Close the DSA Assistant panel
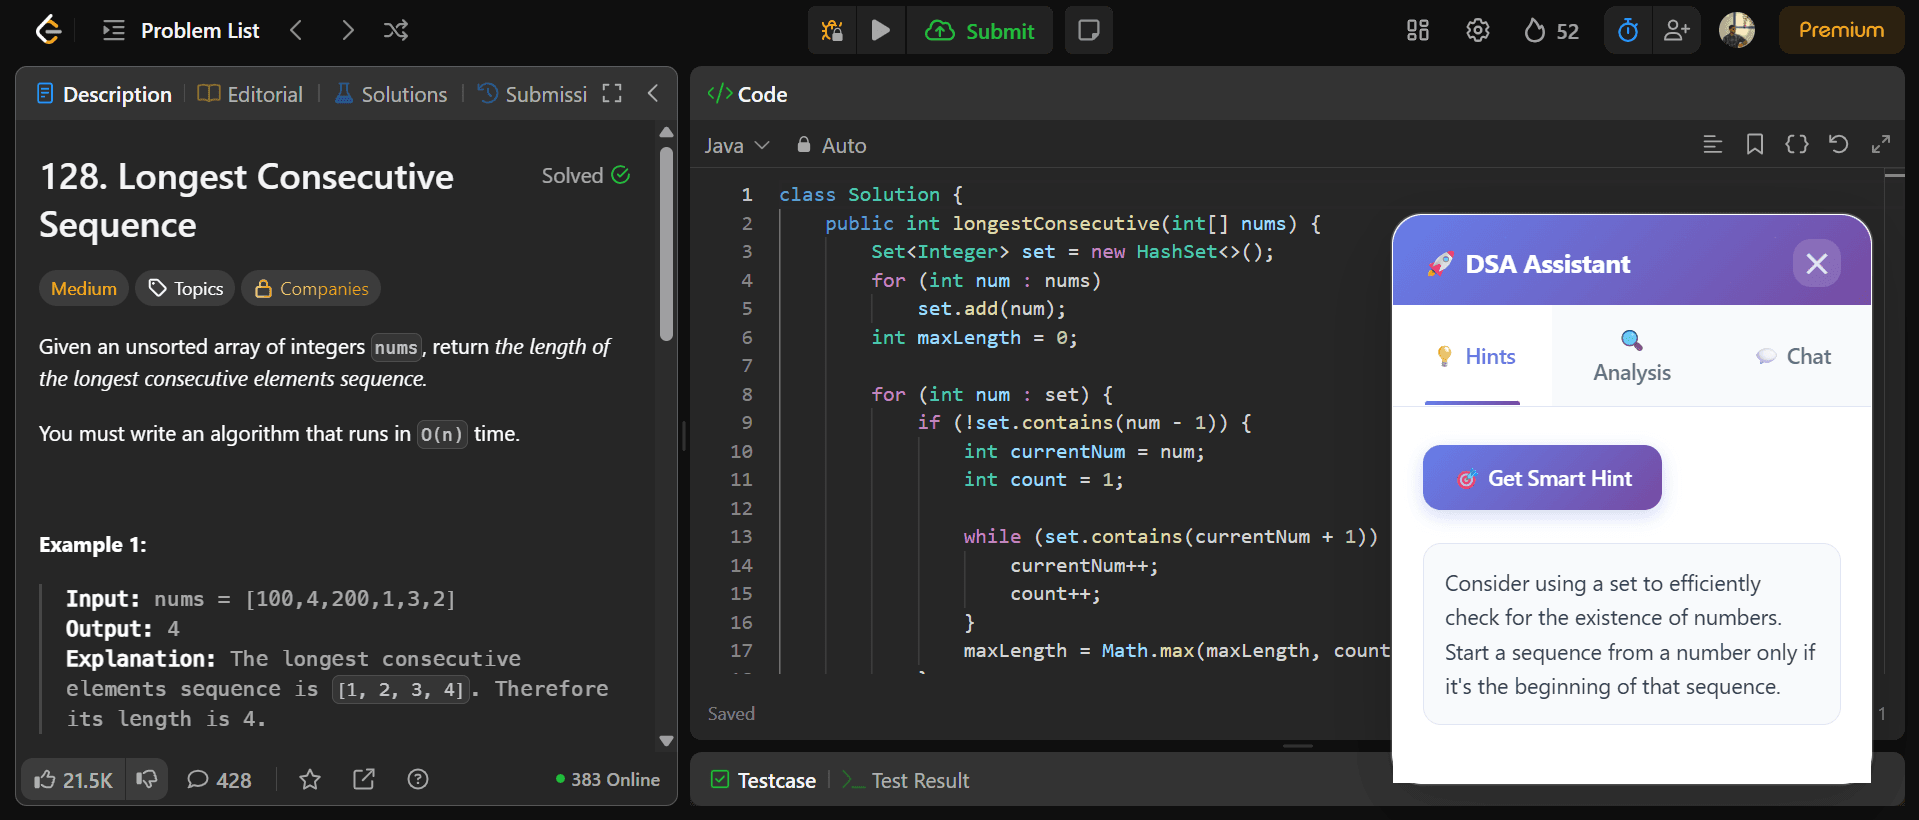 [1816, 264]
